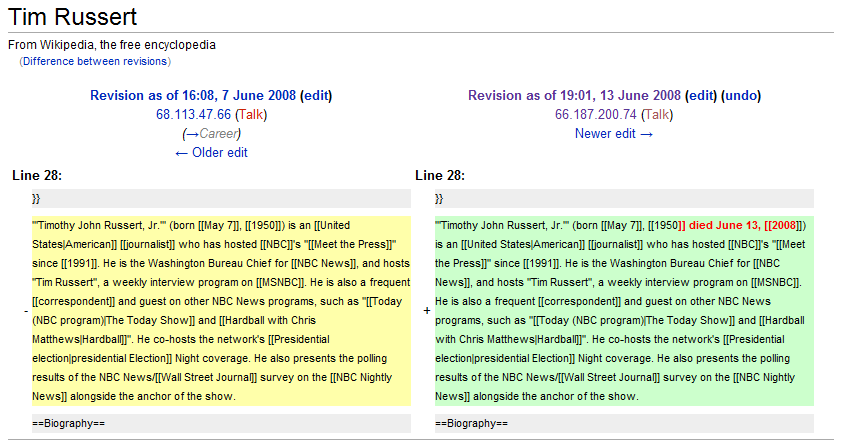Open the 'Difference between revisions' help link
This screenshot has width=842, height=445.
(96, 62)
